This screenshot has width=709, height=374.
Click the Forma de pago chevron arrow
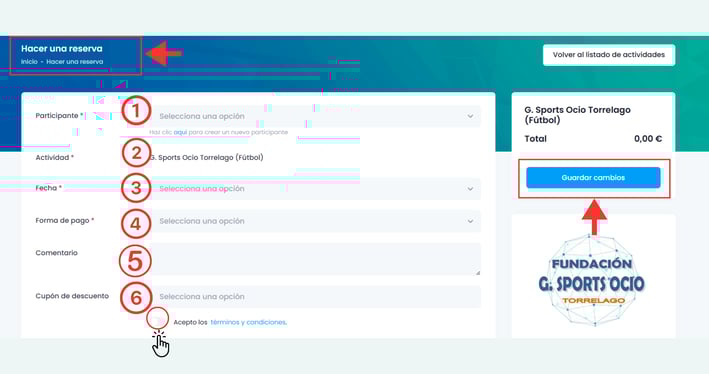click(470, 221)
